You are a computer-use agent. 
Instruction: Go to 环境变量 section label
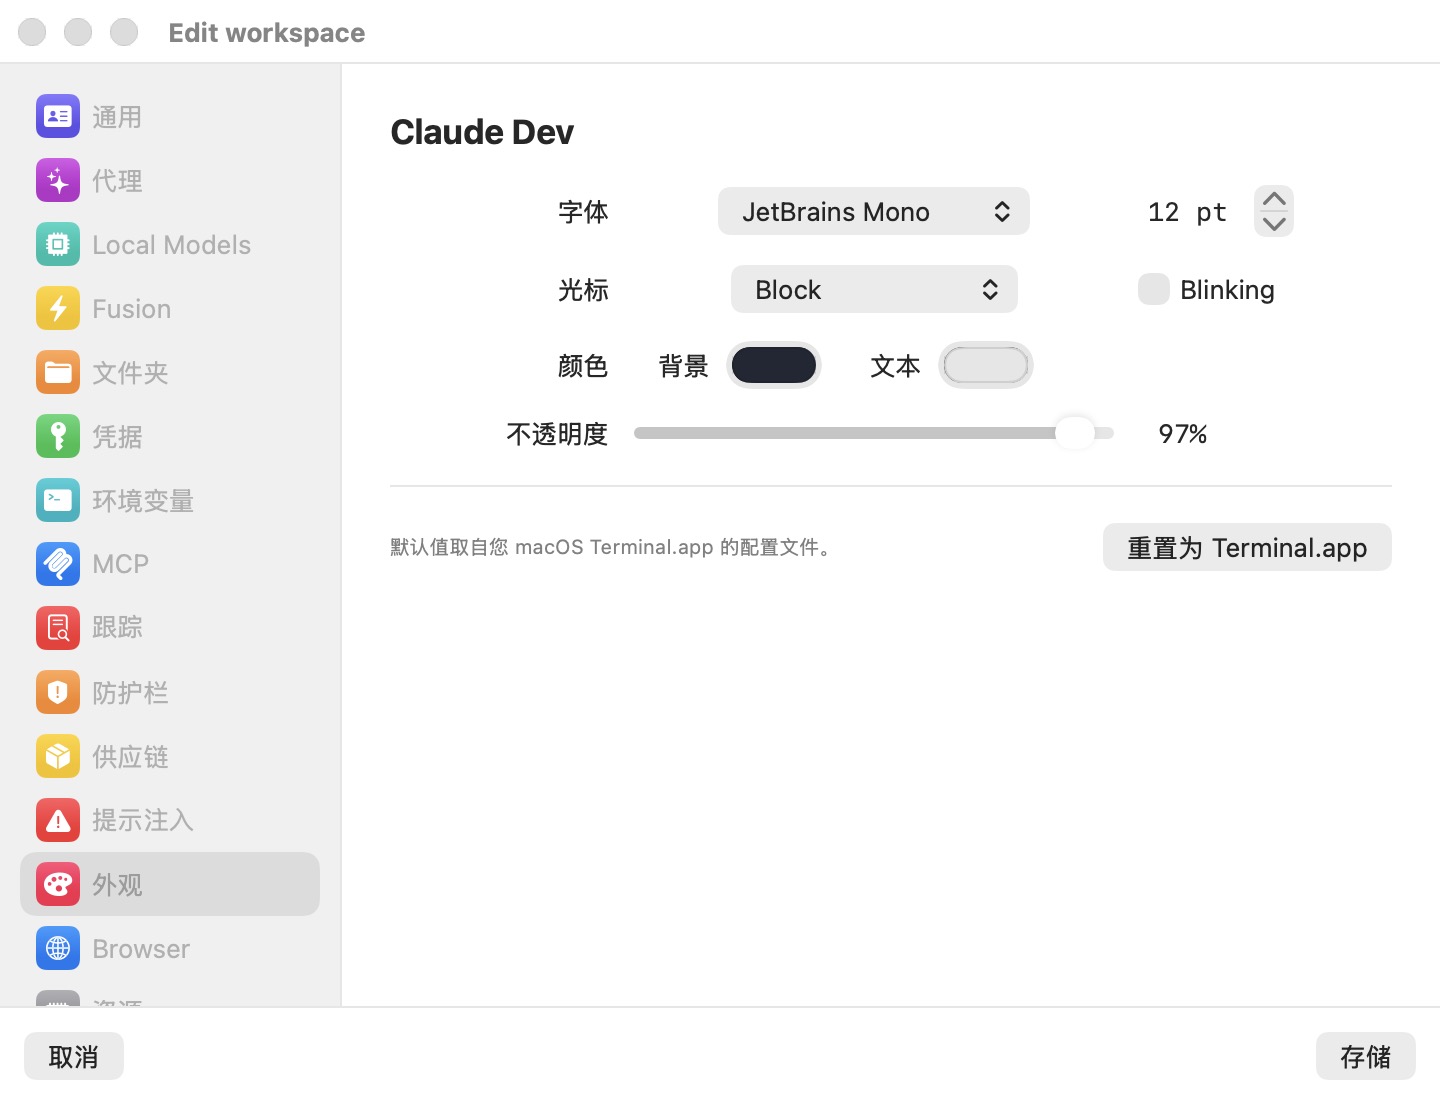pos(143,501)
